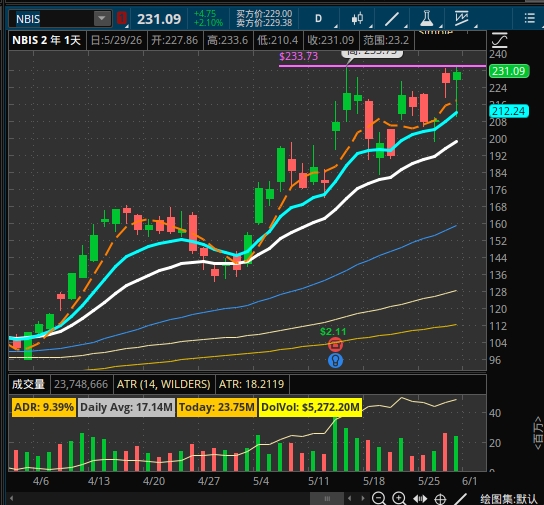Image resolution: width=544 pixels, height=505 pixels.
Task: Click the range value 范围:23.2
Action: click(386, 40)
